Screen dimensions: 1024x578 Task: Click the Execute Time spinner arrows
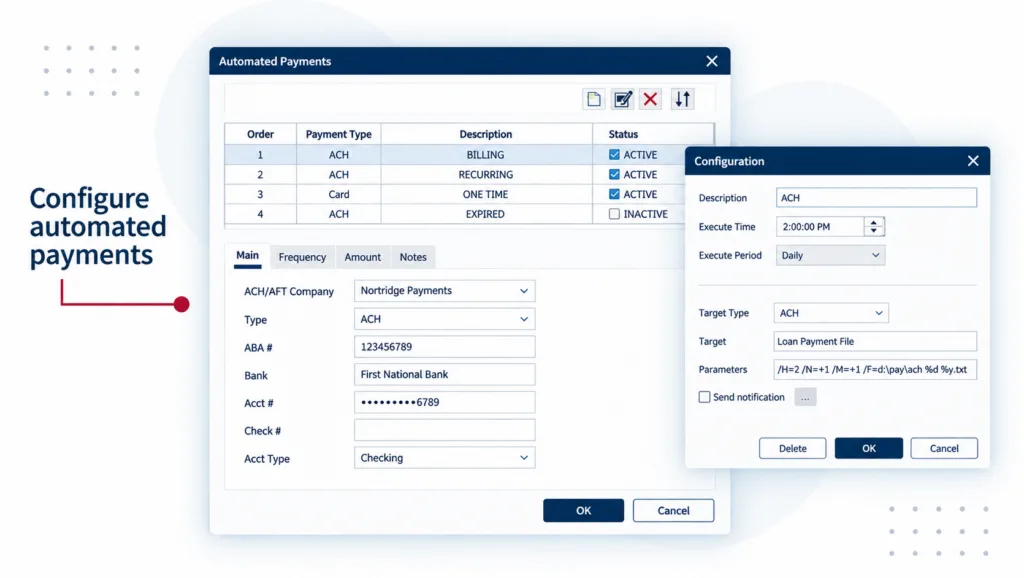click(874, 227)
